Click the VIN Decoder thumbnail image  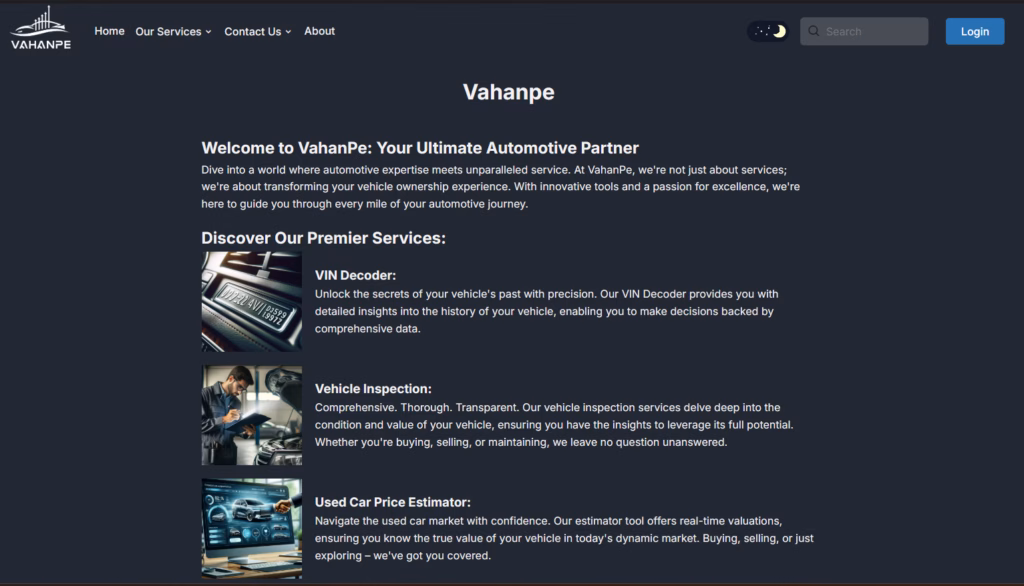[x=251, y=302]
